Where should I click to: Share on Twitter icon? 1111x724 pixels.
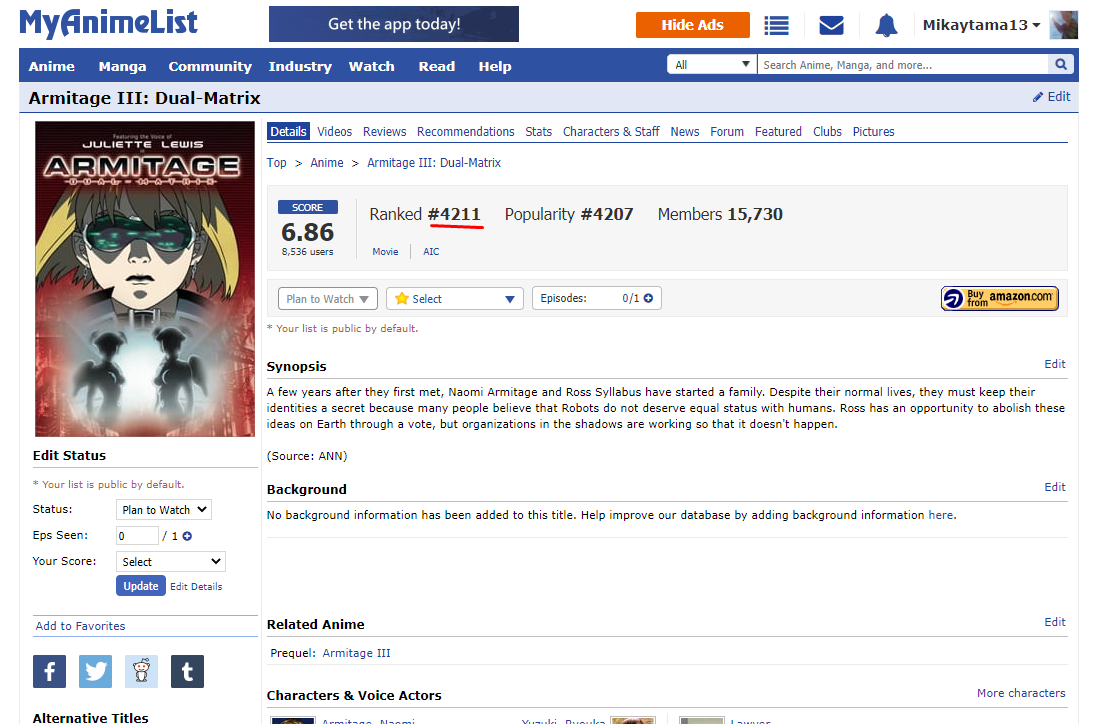[95, 671]
